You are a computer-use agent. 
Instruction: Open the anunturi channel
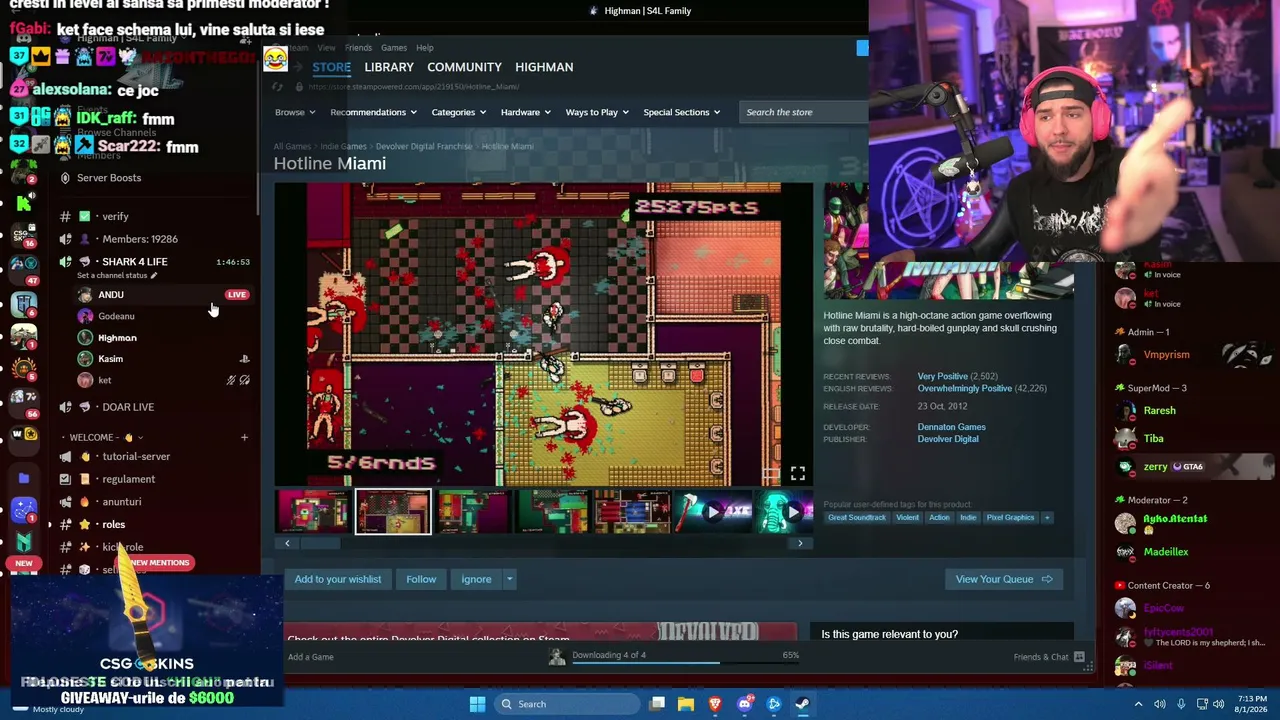(x=122, y=502)
